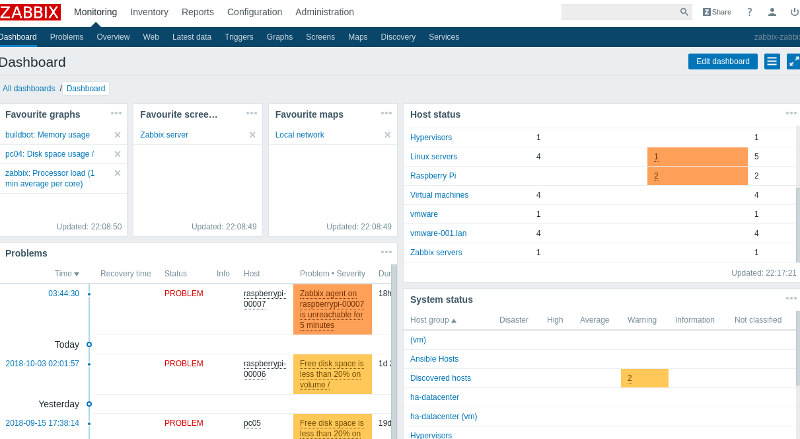Open Zabbix server favourite screen link
800x439 pixels.
point(164,135)
